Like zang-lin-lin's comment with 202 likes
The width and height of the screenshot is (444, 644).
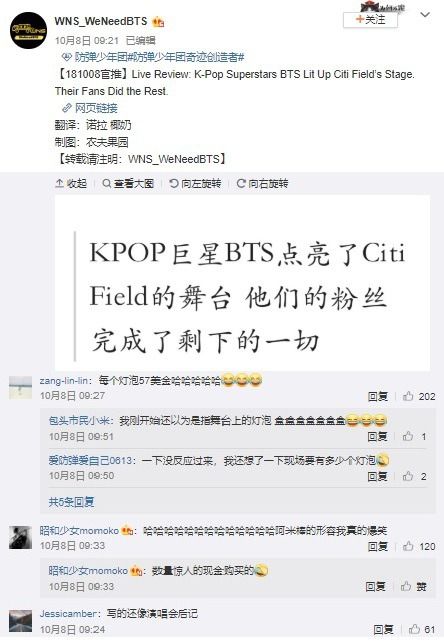pos(408,396)
